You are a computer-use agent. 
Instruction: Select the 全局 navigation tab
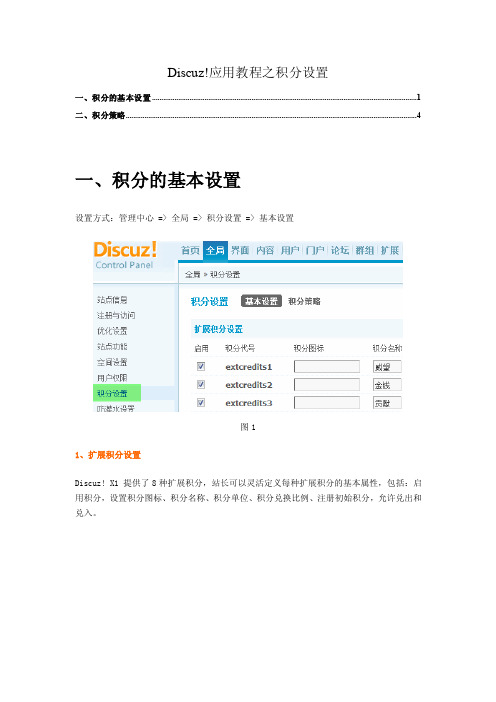pos(215,250)
